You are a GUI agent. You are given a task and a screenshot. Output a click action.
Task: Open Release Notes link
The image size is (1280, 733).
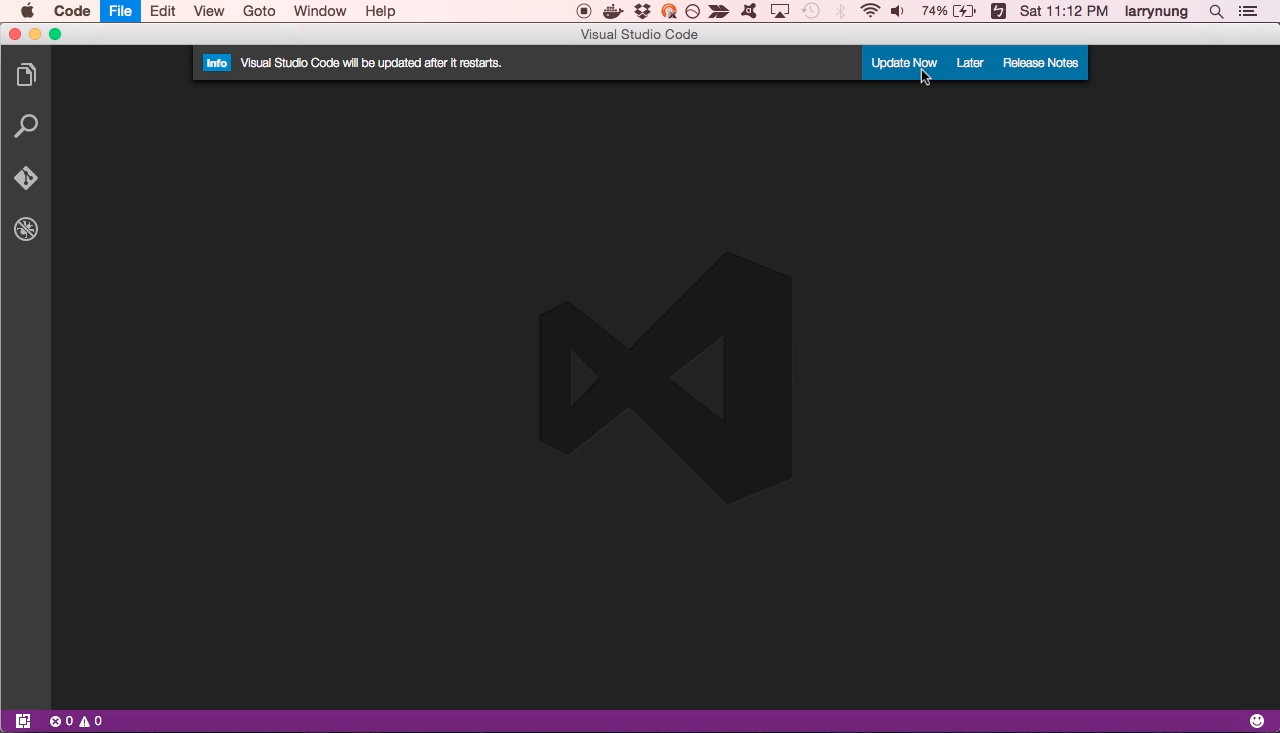(x=1040, y=63)
